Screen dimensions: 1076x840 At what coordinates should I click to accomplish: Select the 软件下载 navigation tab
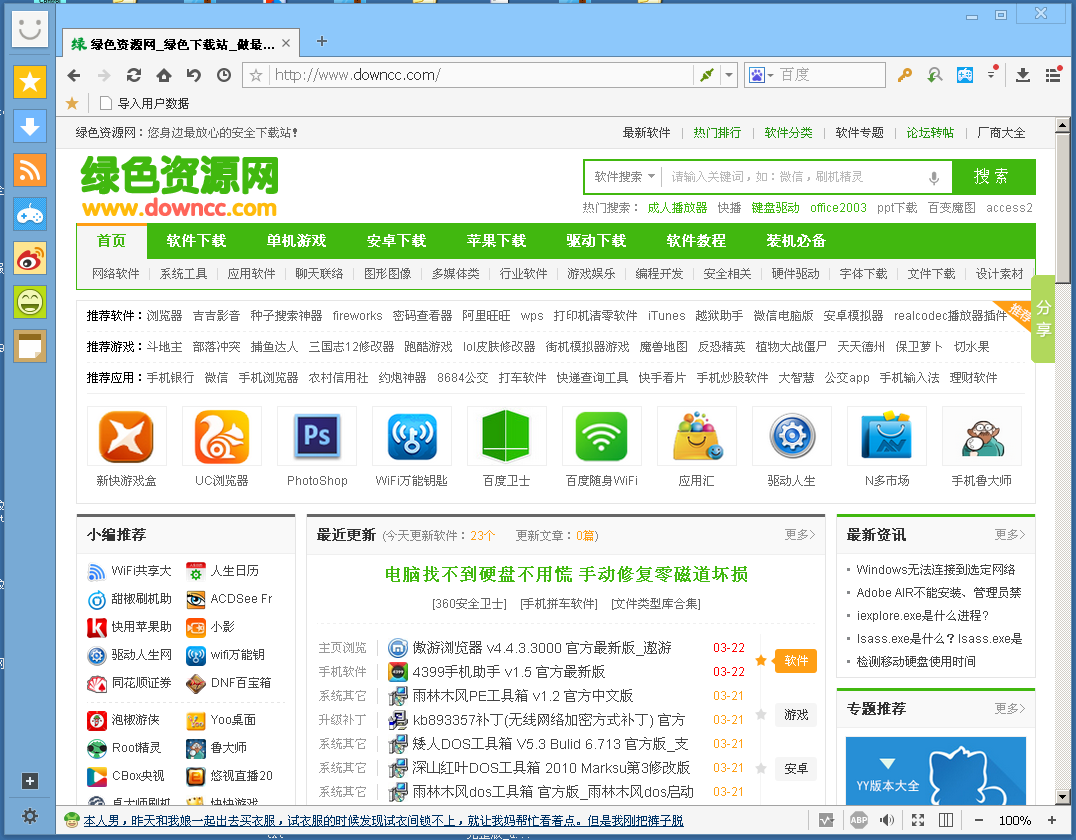[x=196, y=241]
